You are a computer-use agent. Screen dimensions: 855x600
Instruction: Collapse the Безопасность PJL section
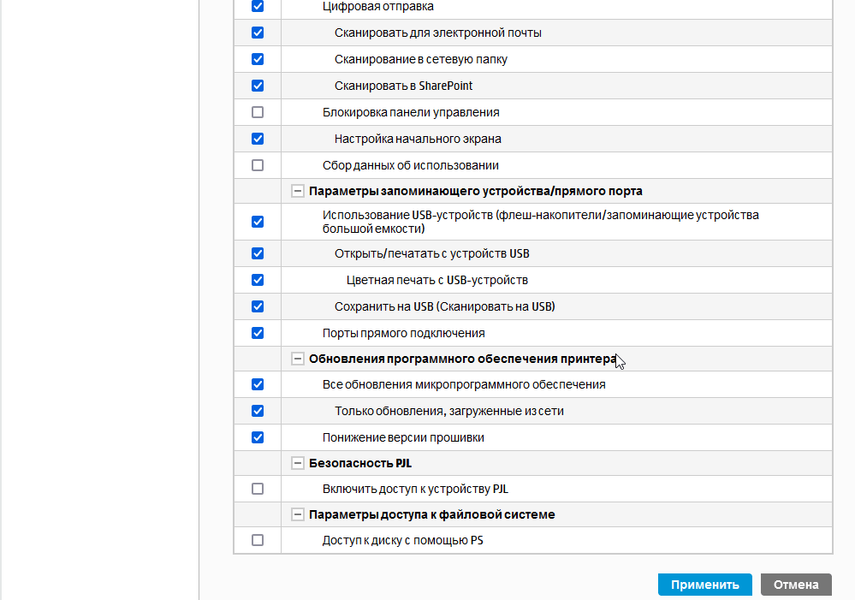pyautogui.click(x=297, y=463)
